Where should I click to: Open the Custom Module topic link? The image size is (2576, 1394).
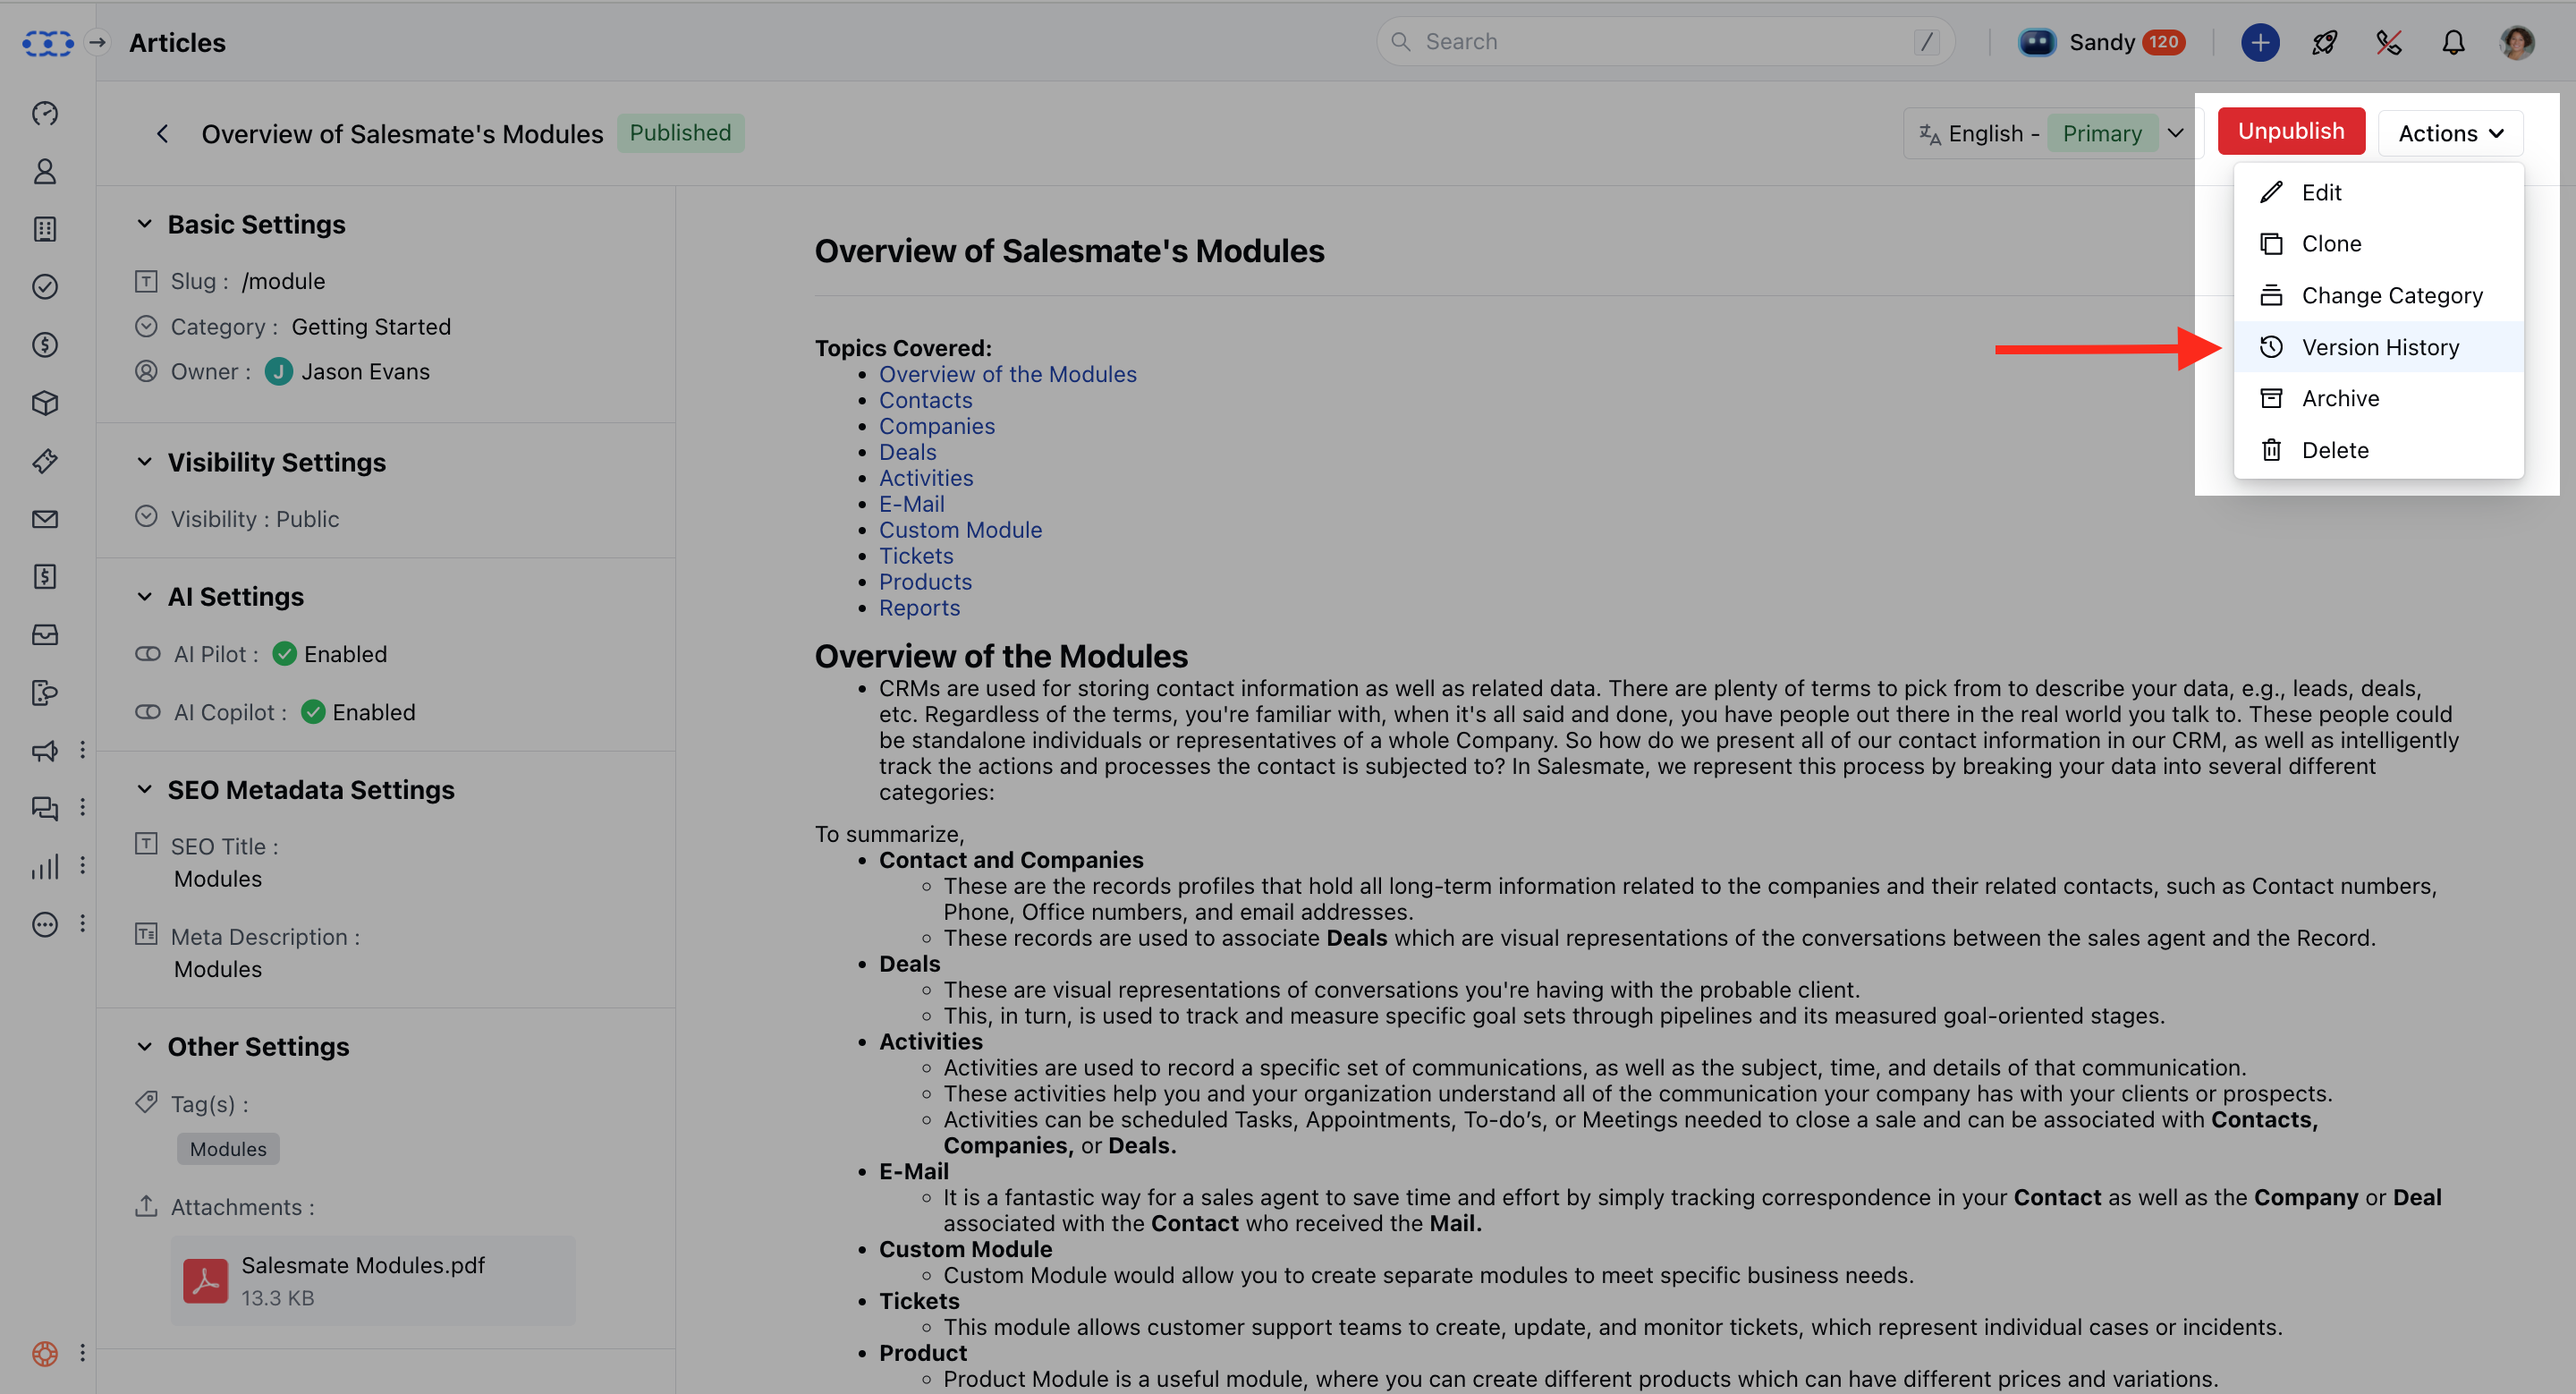click(960, 530)
